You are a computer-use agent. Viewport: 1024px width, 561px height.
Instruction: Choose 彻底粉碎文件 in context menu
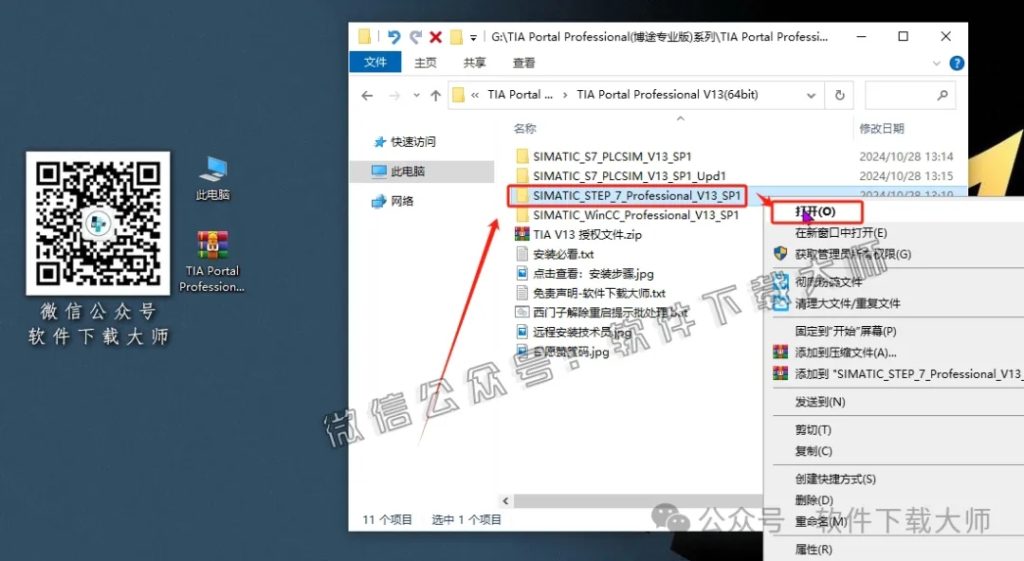coord(828,282)
